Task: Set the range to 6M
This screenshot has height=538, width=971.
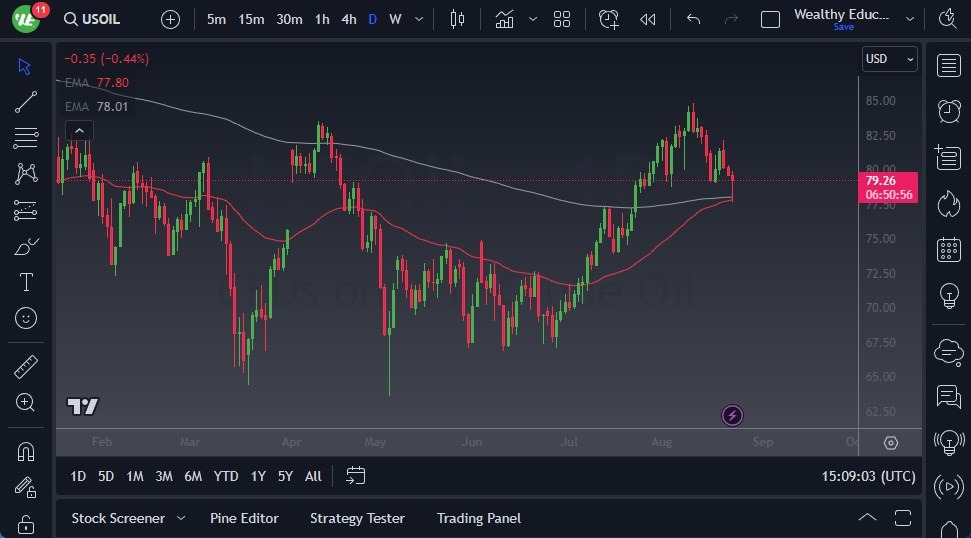Action: 193,476
